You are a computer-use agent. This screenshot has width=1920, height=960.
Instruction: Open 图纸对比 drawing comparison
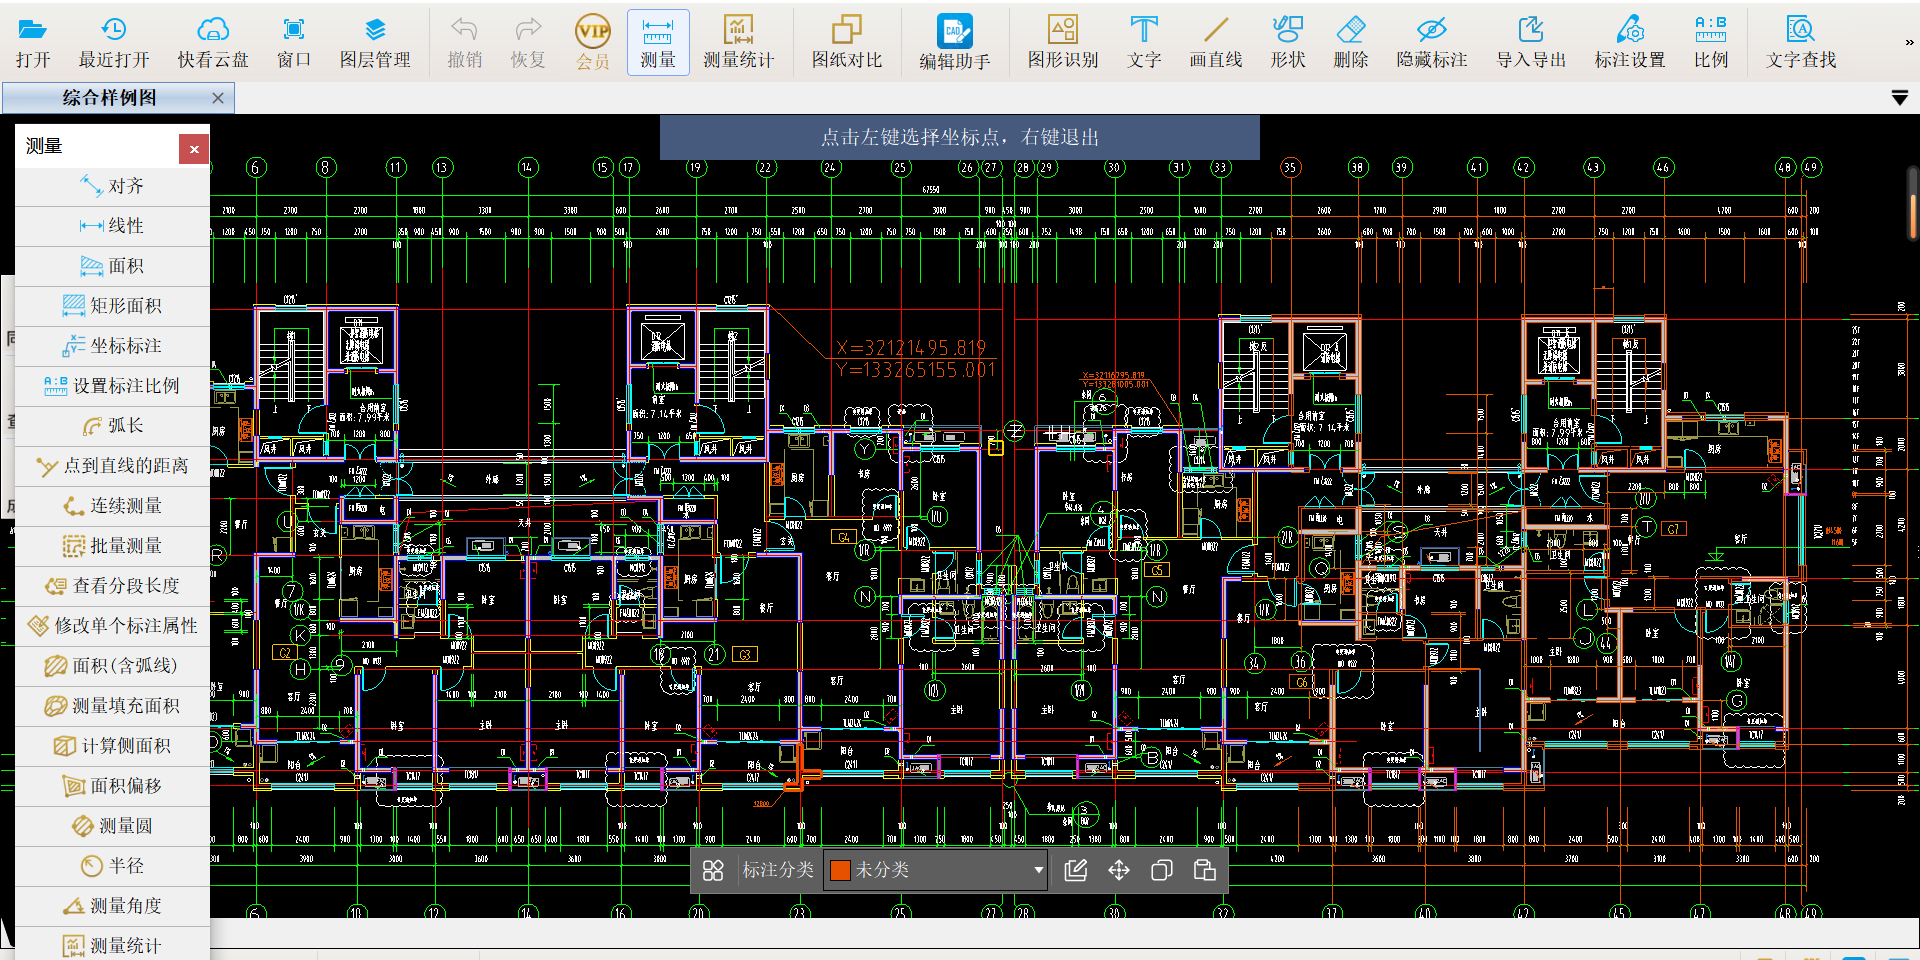[846, 43]
